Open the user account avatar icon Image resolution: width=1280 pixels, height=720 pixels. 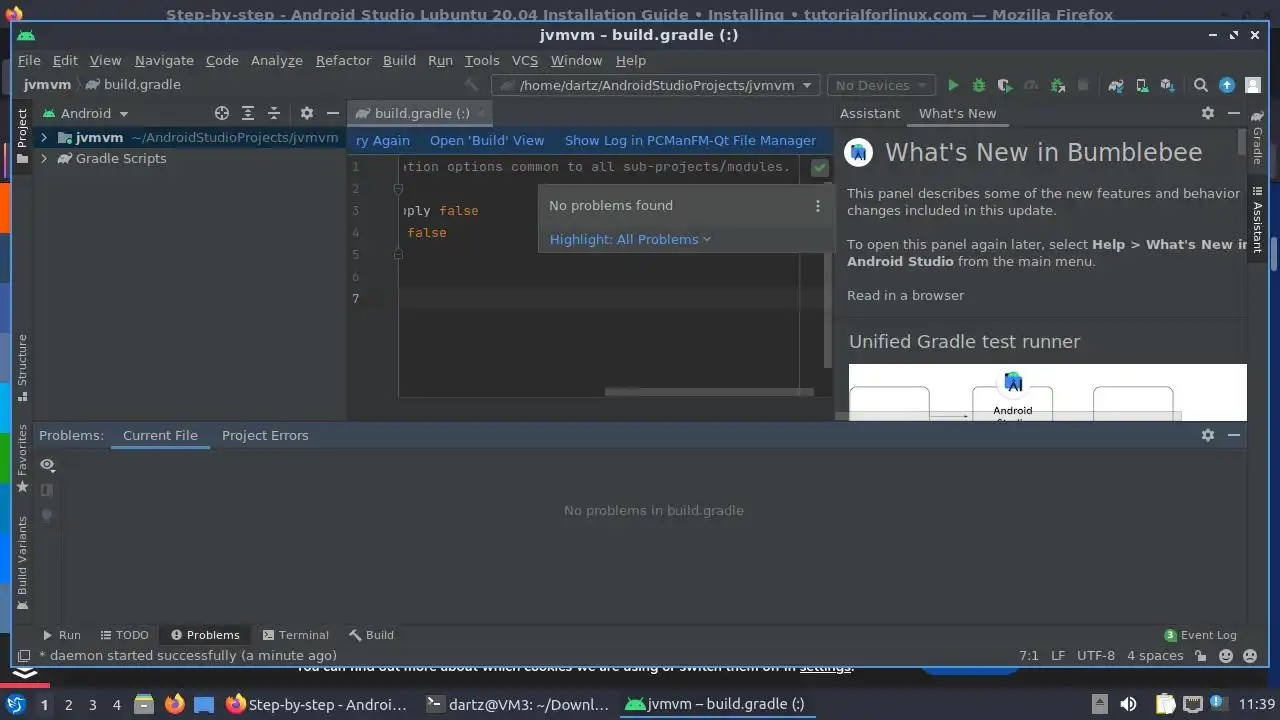click(x=1253, y=86)
